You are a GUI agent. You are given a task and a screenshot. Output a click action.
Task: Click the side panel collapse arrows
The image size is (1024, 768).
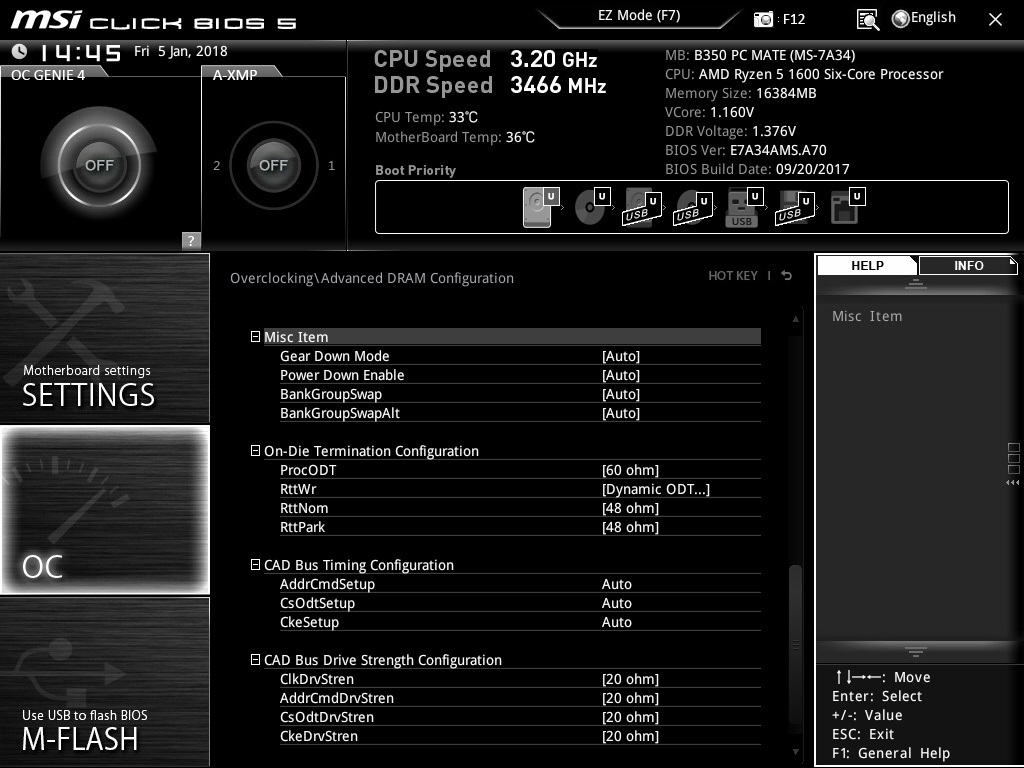click(x=1012, y=483)
